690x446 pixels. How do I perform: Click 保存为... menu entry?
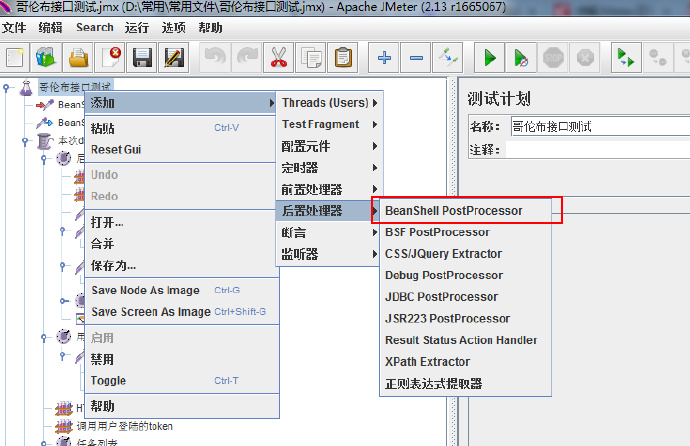pos(181,265)
